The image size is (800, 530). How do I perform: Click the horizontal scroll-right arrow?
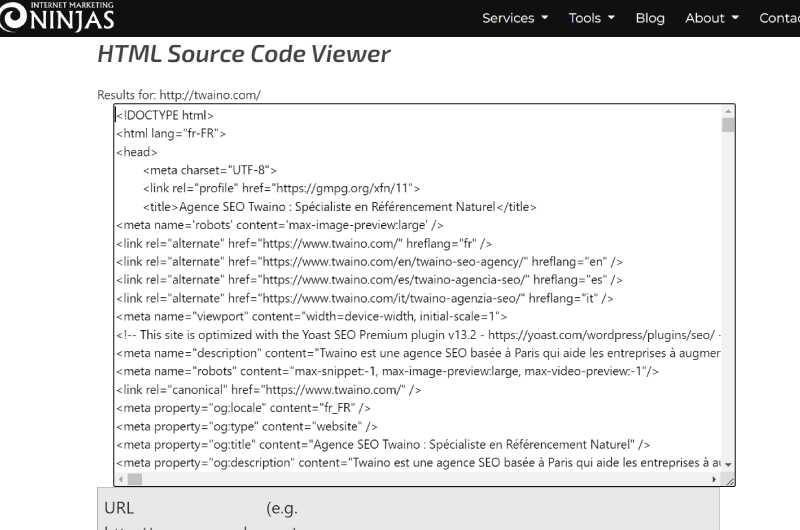(x=714, y=479)
